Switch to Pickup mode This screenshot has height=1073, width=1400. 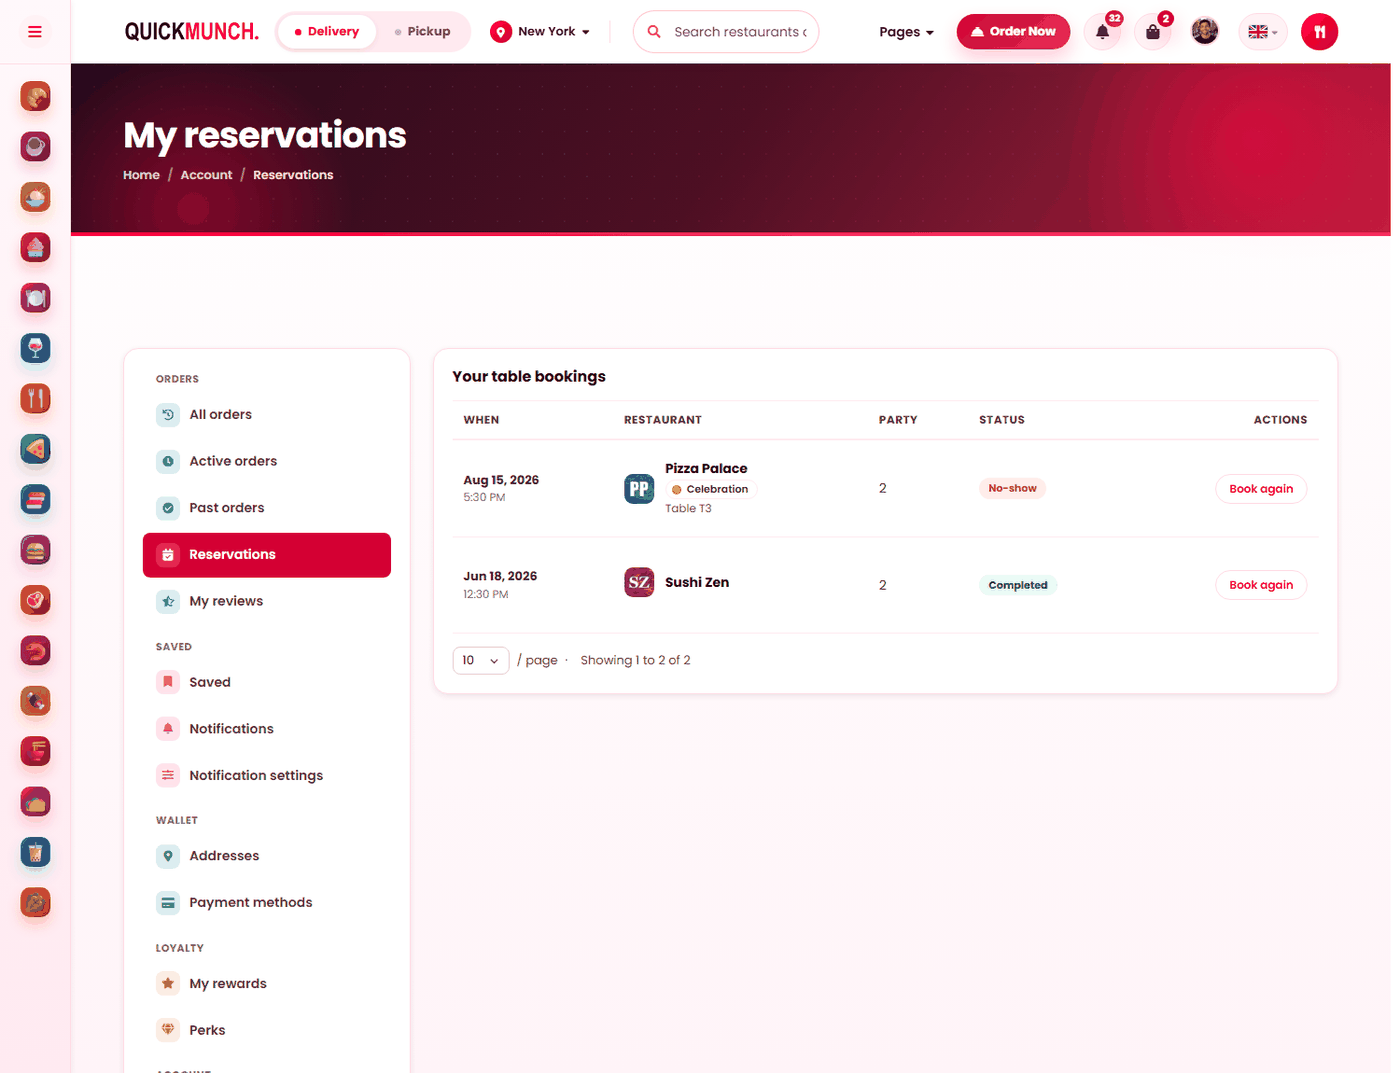[423, 32]
